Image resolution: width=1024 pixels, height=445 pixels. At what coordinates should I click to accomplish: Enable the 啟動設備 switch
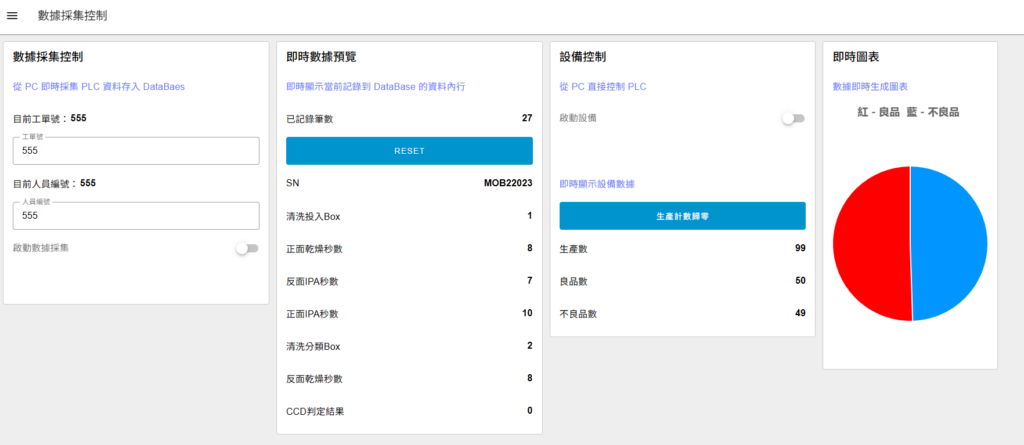(792, 118)
